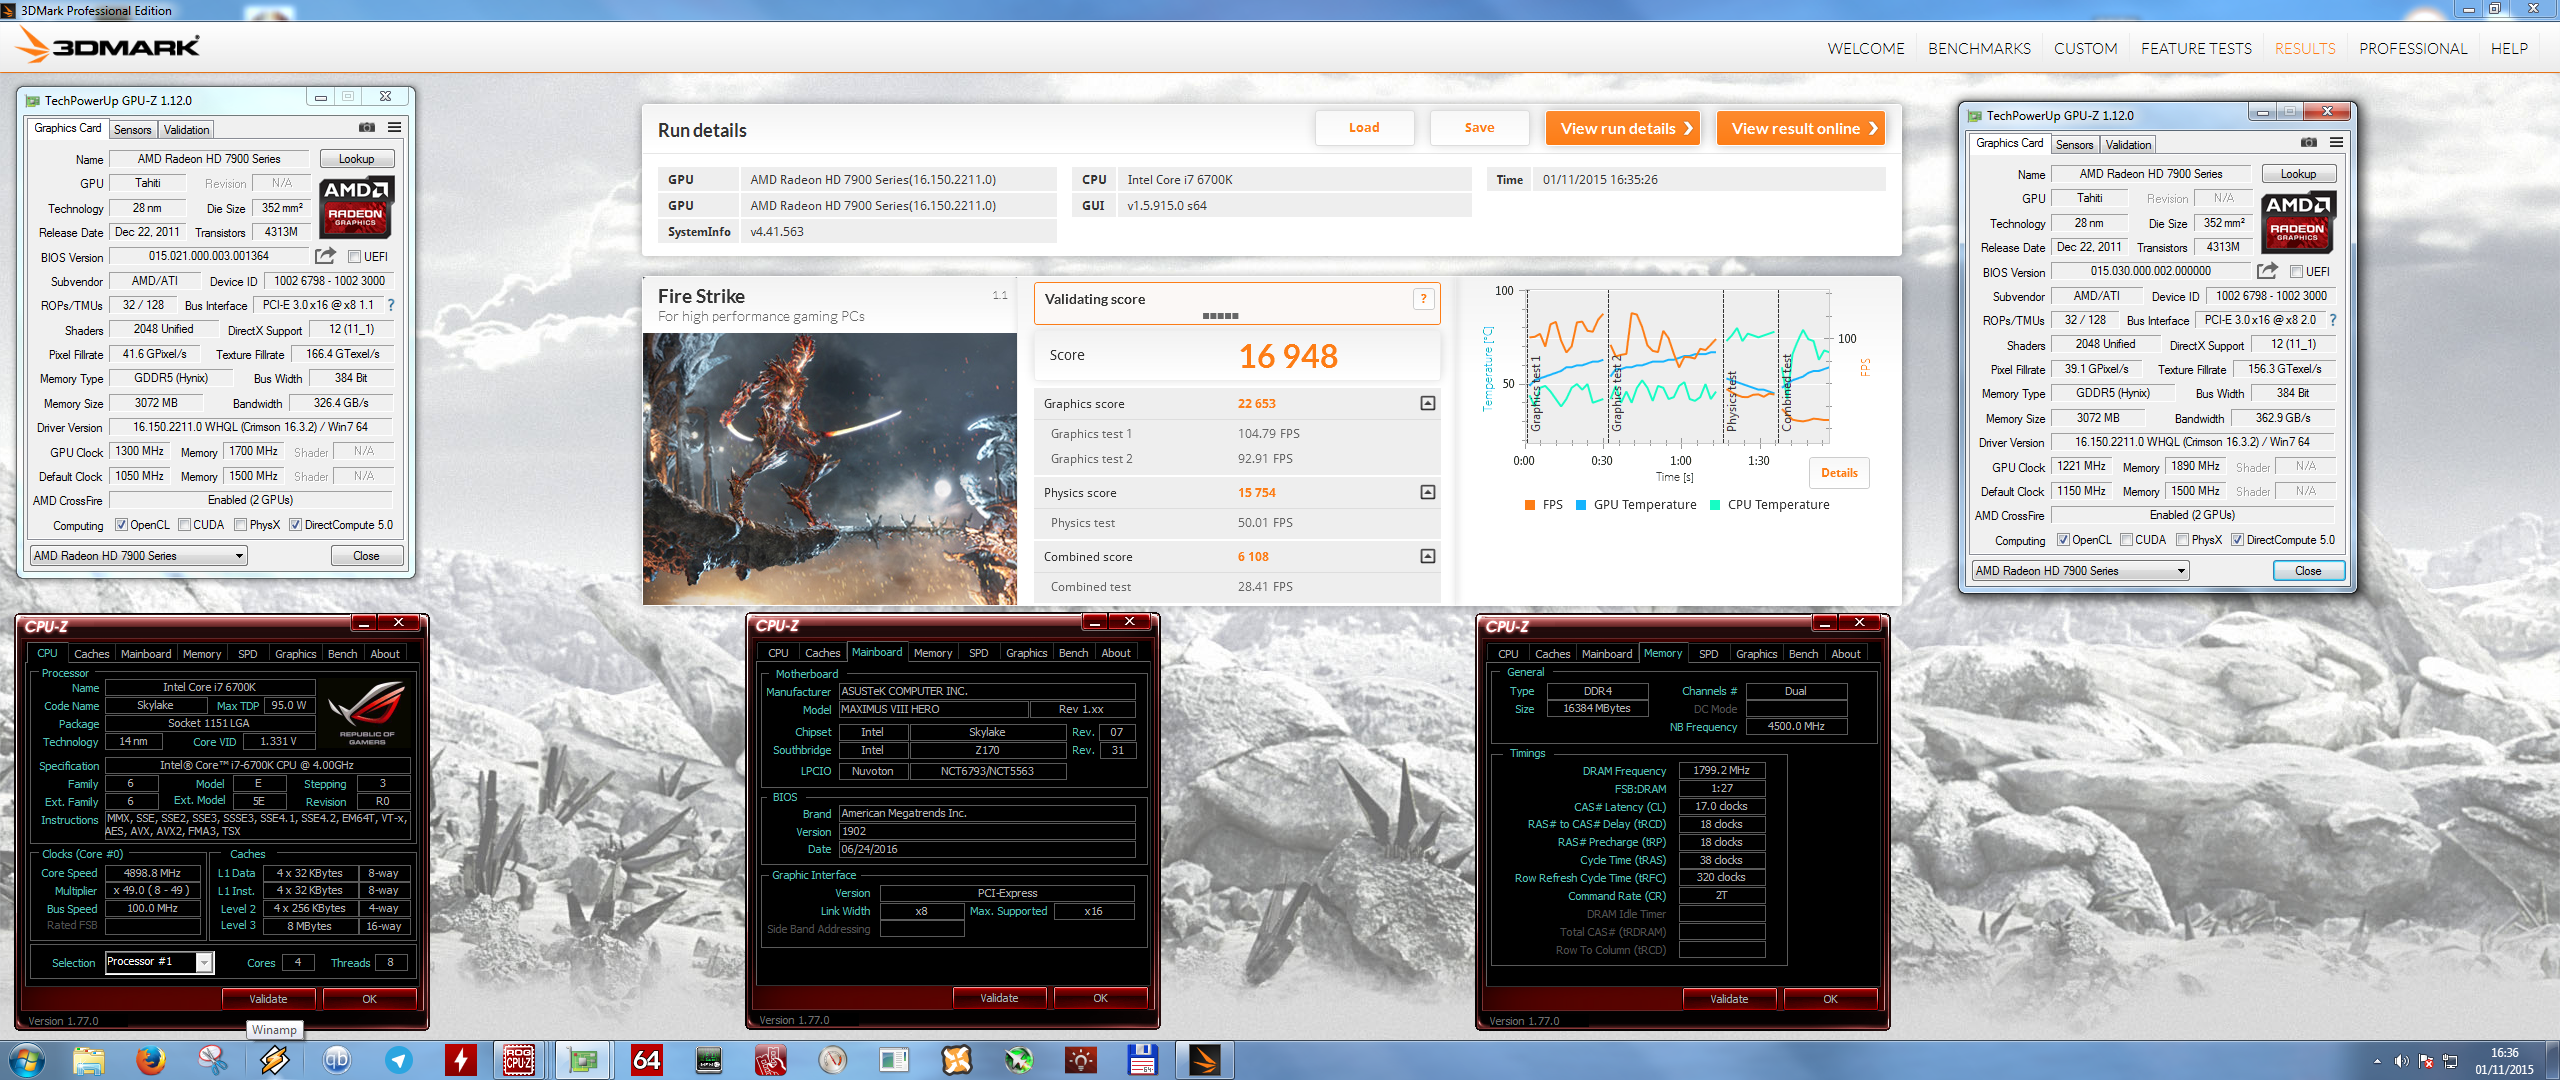The width and height of the screenshot is (2560, 1080).
Task: Click the bus interface question mark in left GPU-Z
Action: coord(391,305)
